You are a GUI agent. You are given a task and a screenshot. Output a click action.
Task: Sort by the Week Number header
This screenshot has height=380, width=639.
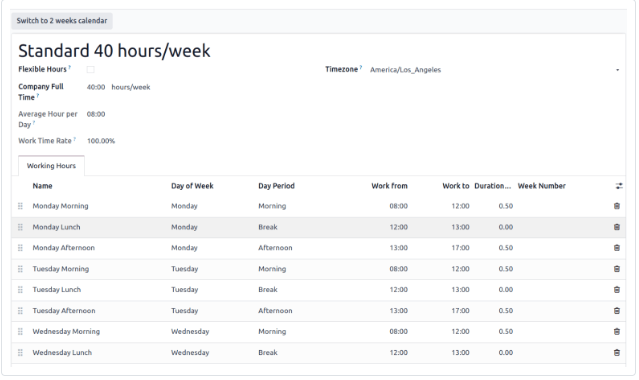click(x=542, y=186)
